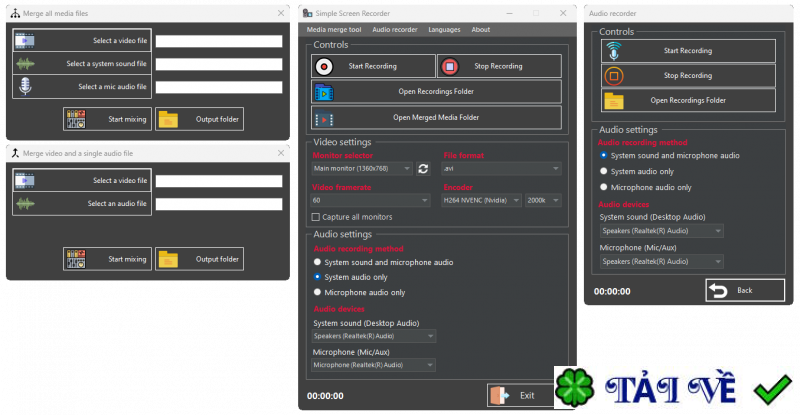The width and height of the screenshot is (800, 415).
Task: Click the back arrow icon in Audio recorder
Action: click(718, 290)
